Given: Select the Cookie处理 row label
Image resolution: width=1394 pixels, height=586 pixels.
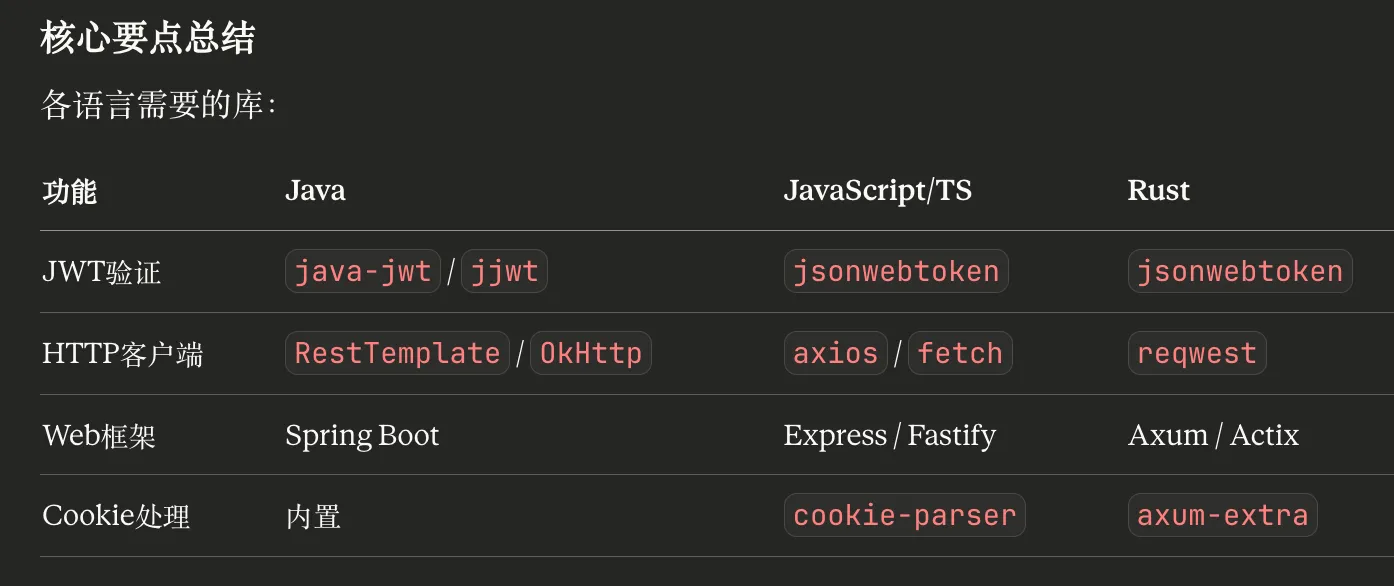Looking at the screenshot, I should coord(116,516).
